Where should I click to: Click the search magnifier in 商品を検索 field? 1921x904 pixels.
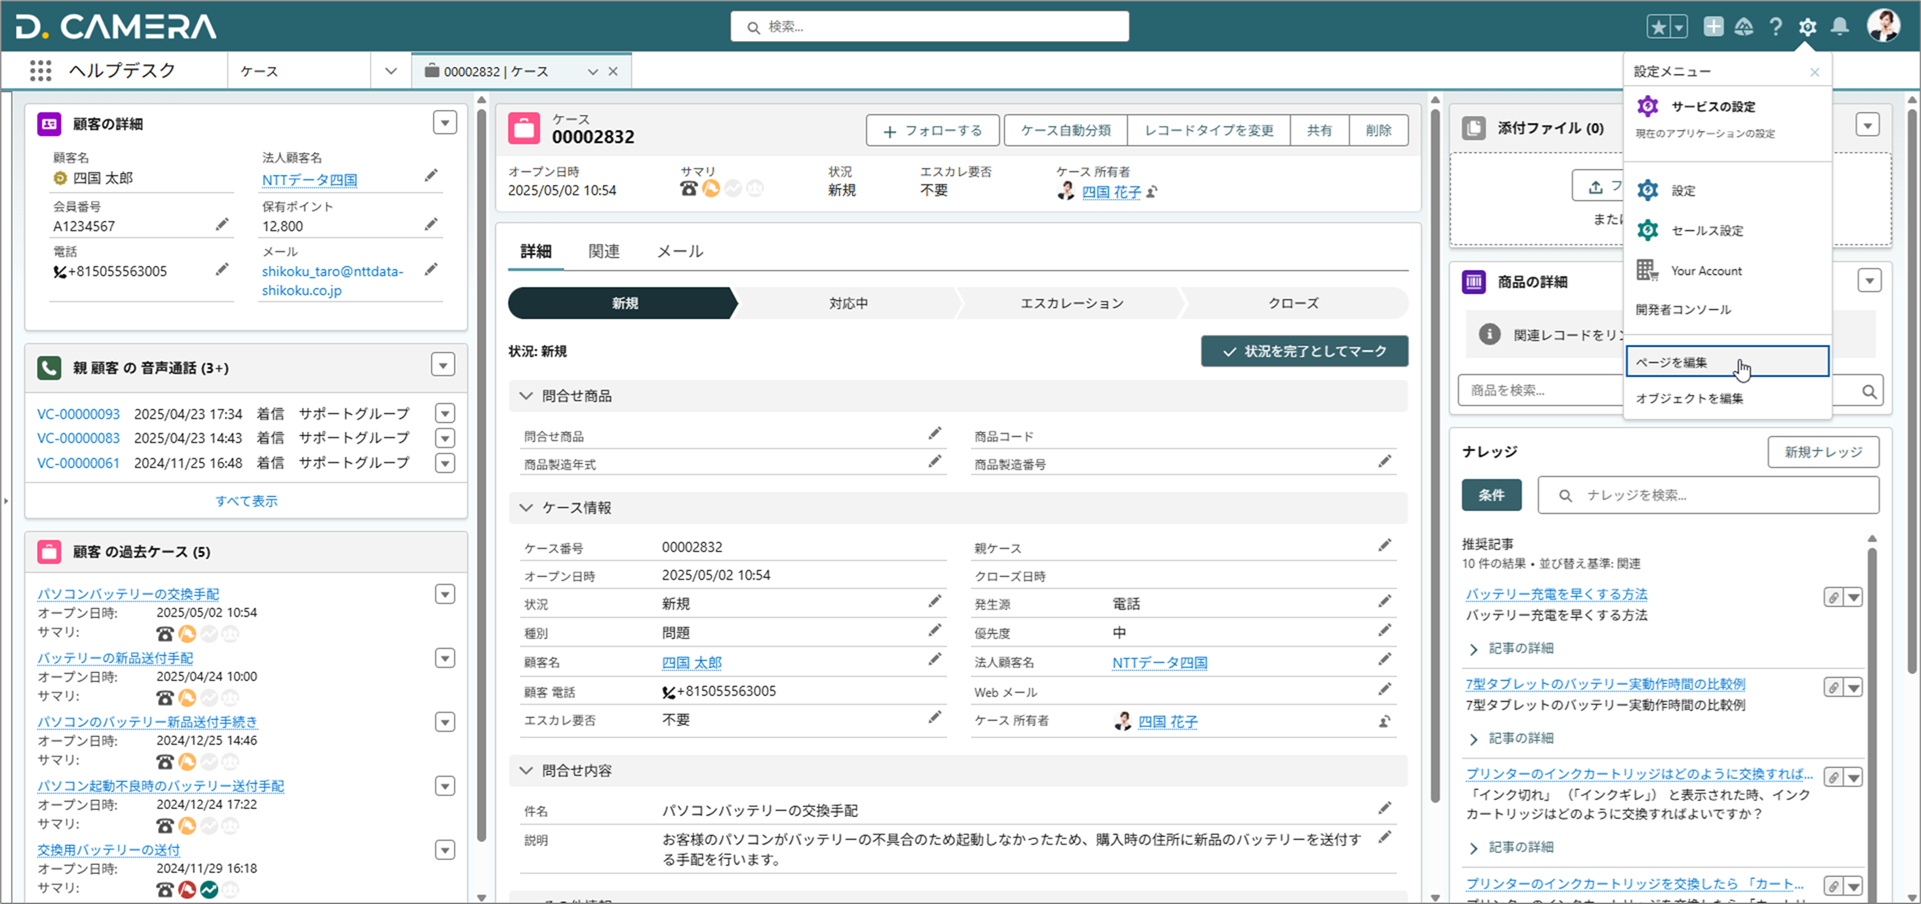1868,391
